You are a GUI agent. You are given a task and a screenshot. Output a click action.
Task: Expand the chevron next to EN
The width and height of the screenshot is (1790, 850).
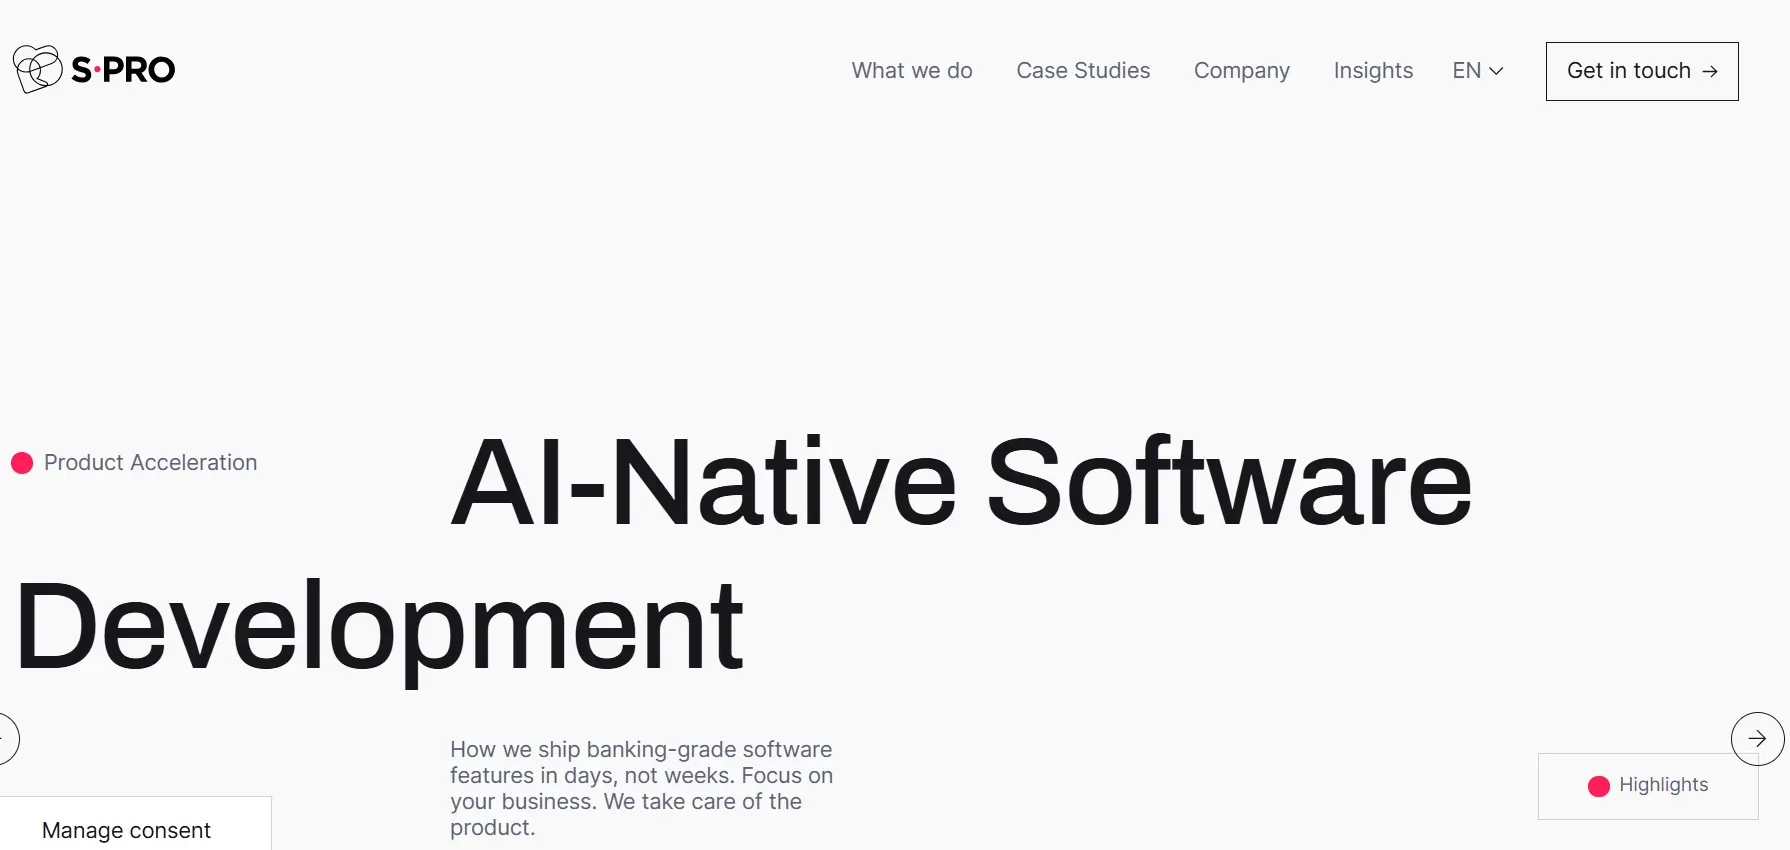coord(1496,71)
